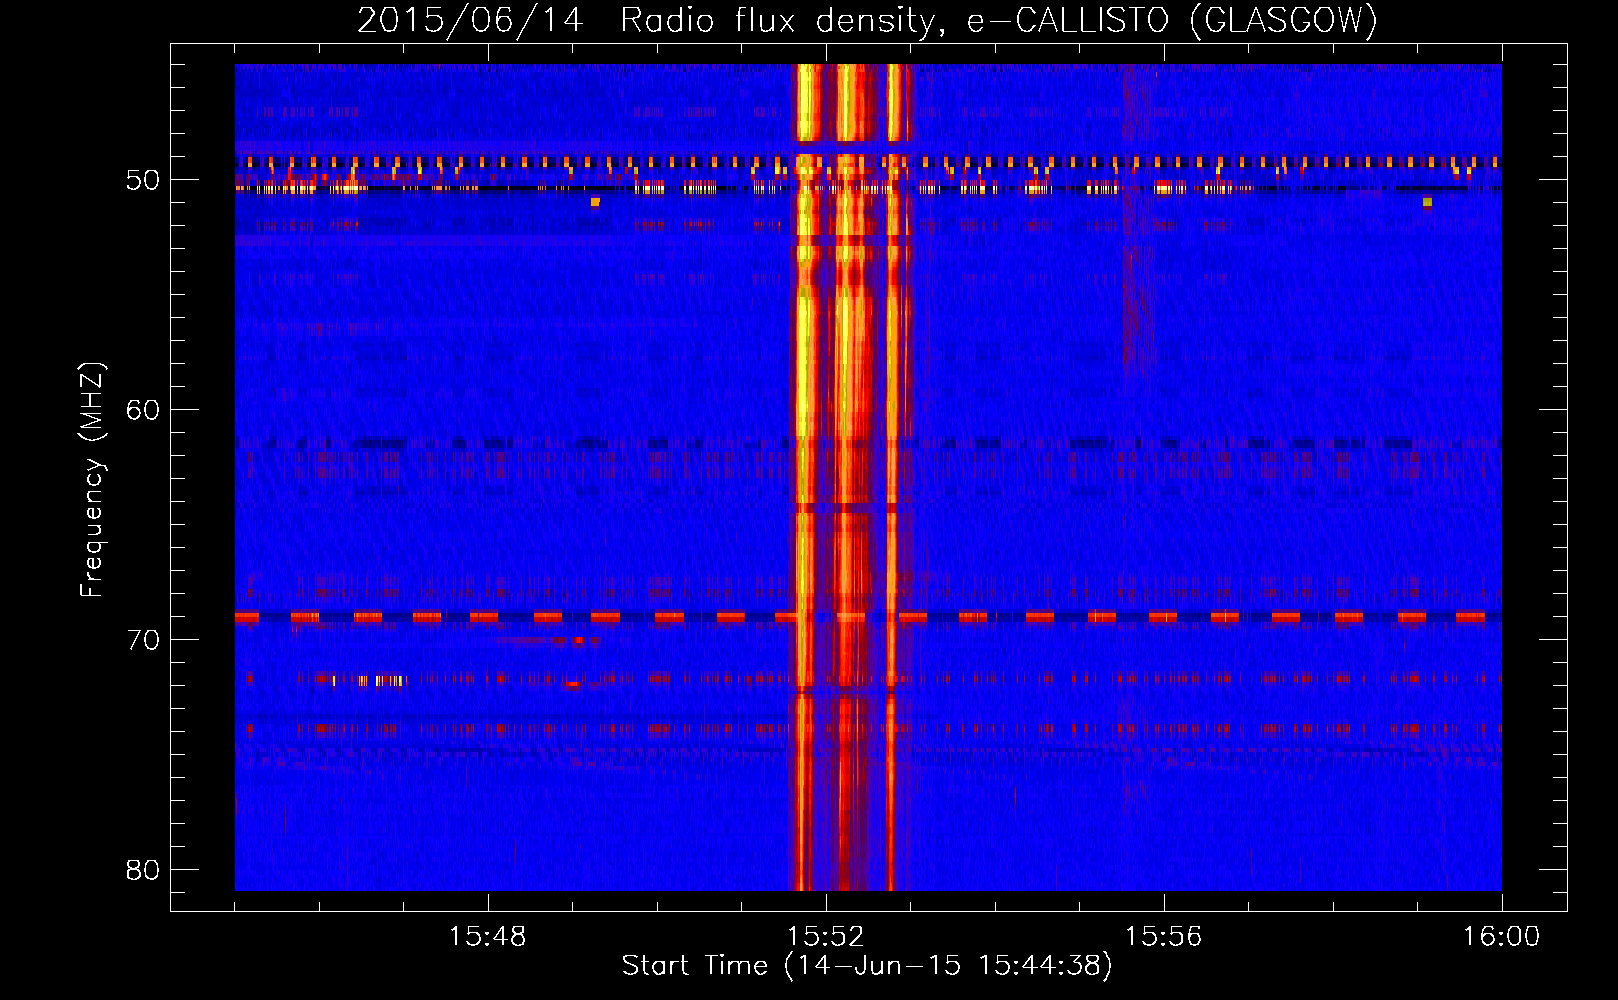Click the '15:52' time tick label

[x=825, y=937]
